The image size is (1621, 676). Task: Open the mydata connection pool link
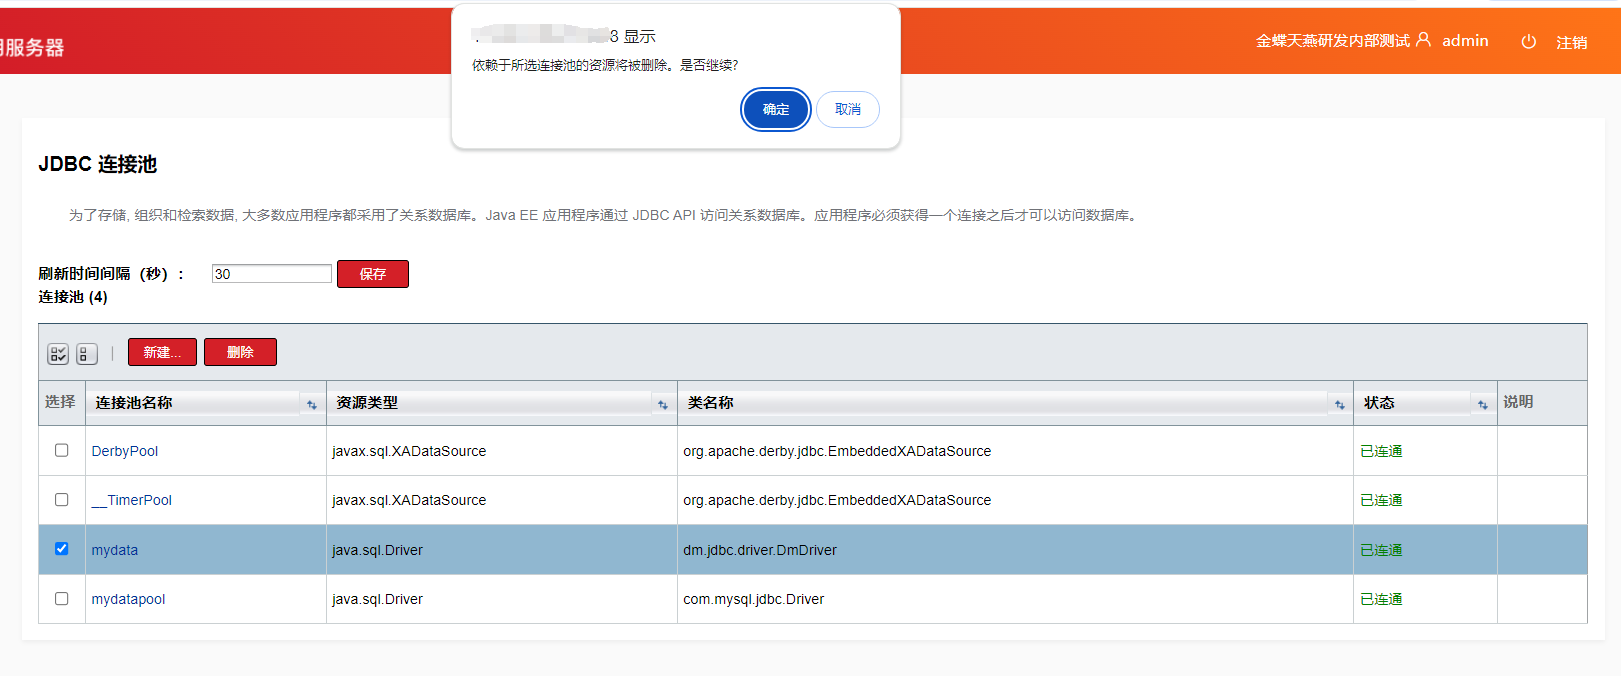tap(115, 550)
